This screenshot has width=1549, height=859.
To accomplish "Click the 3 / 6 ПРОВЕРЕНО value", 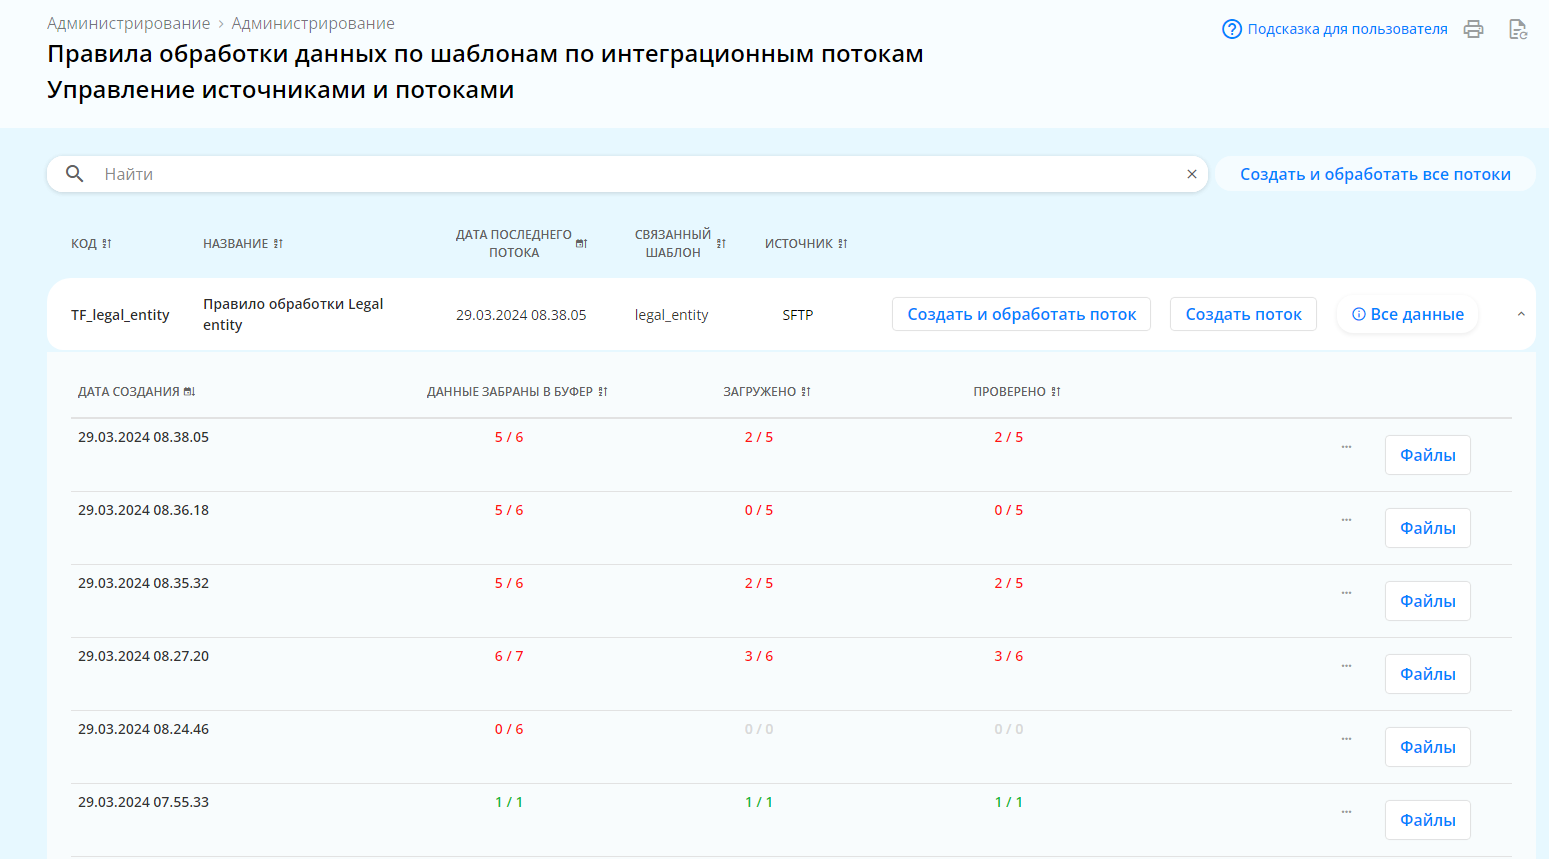I will [1009, 656].
